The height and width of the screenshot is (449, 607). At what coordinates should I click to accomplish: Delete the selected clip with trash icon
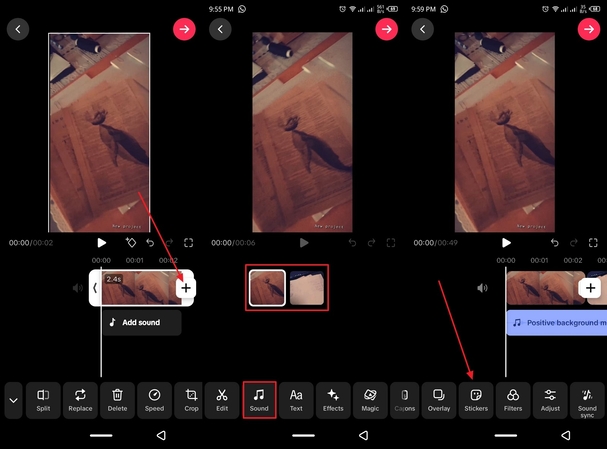(x=117, y=400)
